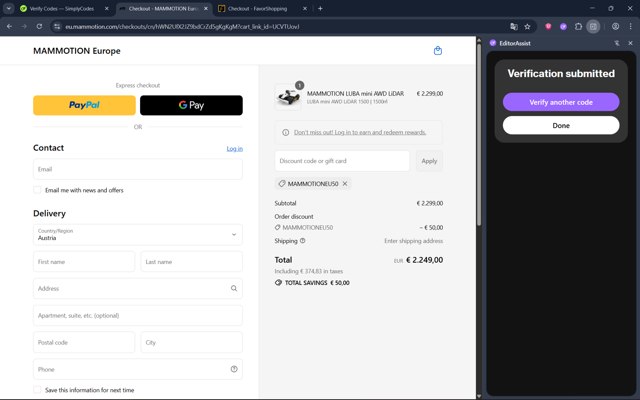Screen dimensions: 640x400
Task: Open site information icon in address bar
Action: 57,27
